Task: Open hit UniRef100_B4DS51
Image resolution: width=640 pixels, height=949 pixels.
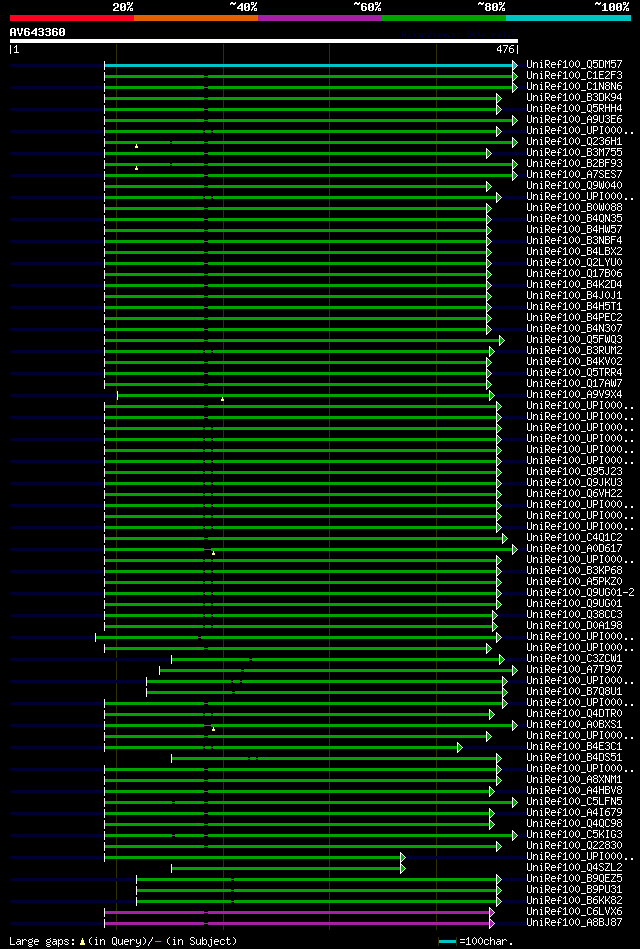Action: click(574, 758)
